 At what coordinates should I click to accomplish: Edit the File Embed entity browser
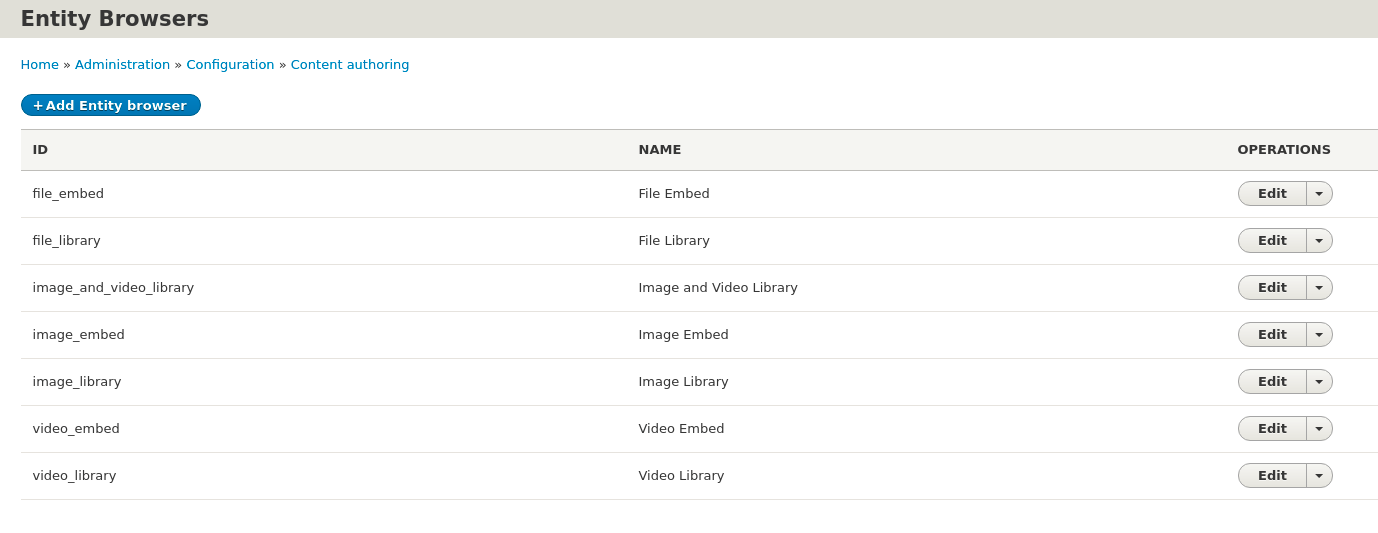pos(1272,194)
